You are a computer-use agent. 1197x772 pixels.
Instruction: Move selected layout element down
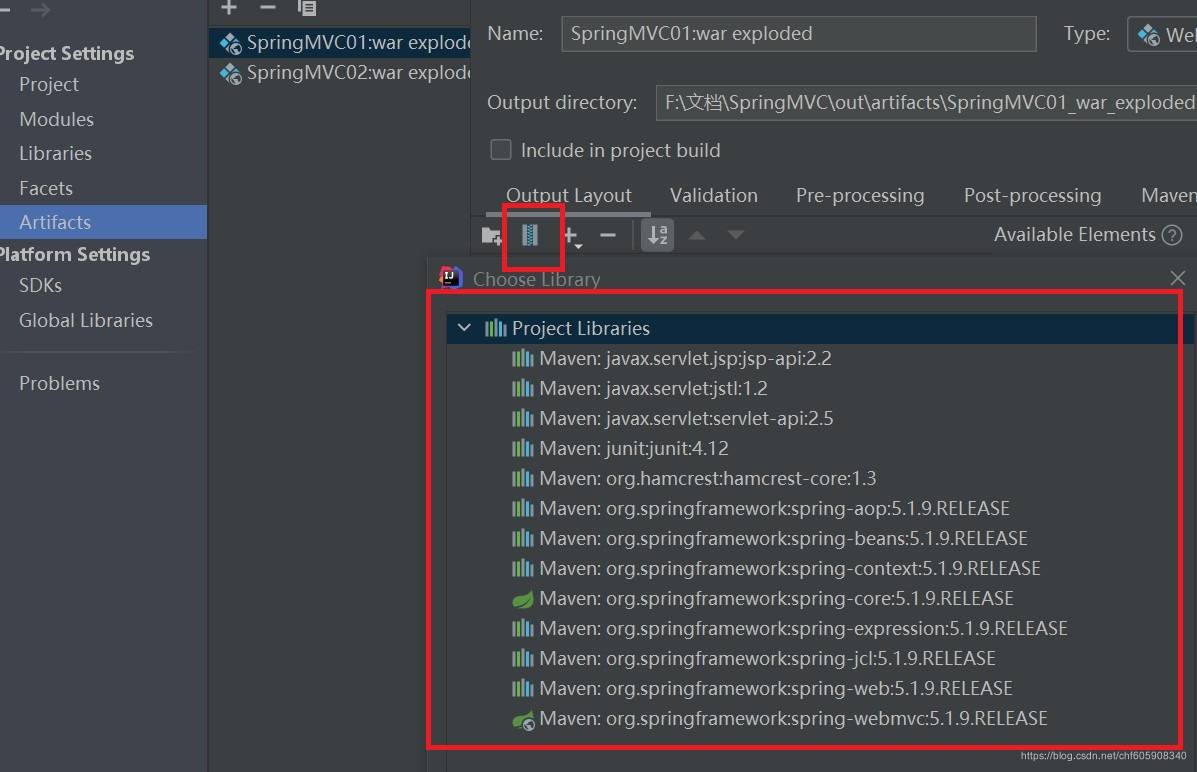(735, 234)
